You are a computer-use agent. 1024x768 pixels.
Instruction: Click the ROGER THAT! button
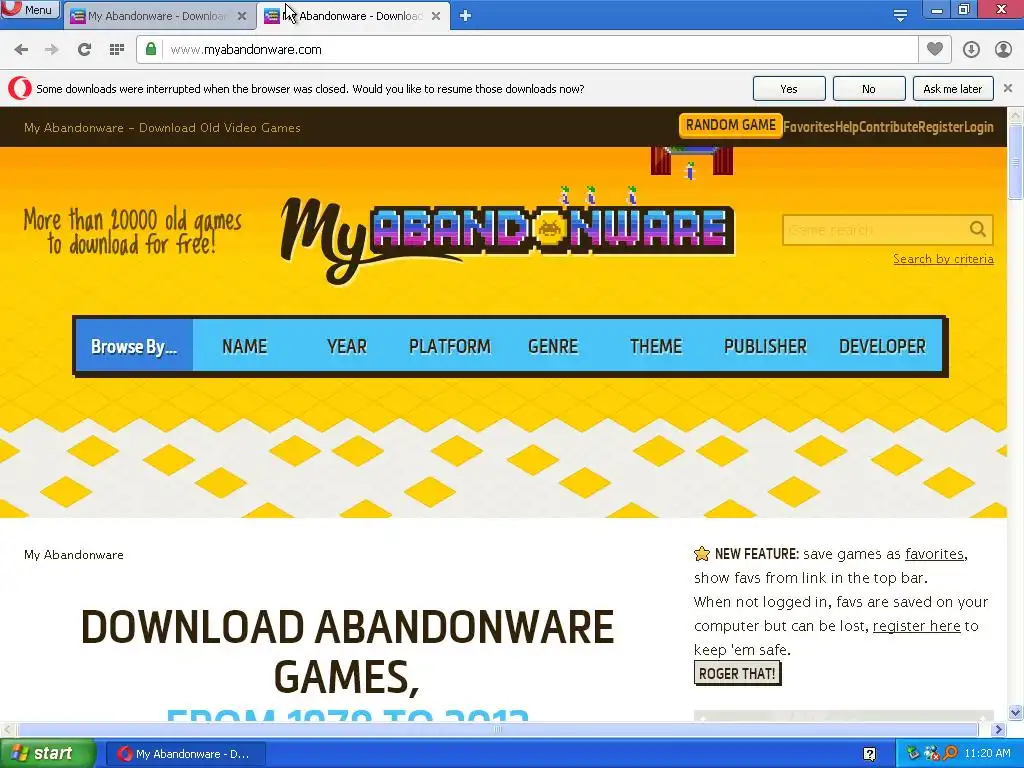[737, 673]
